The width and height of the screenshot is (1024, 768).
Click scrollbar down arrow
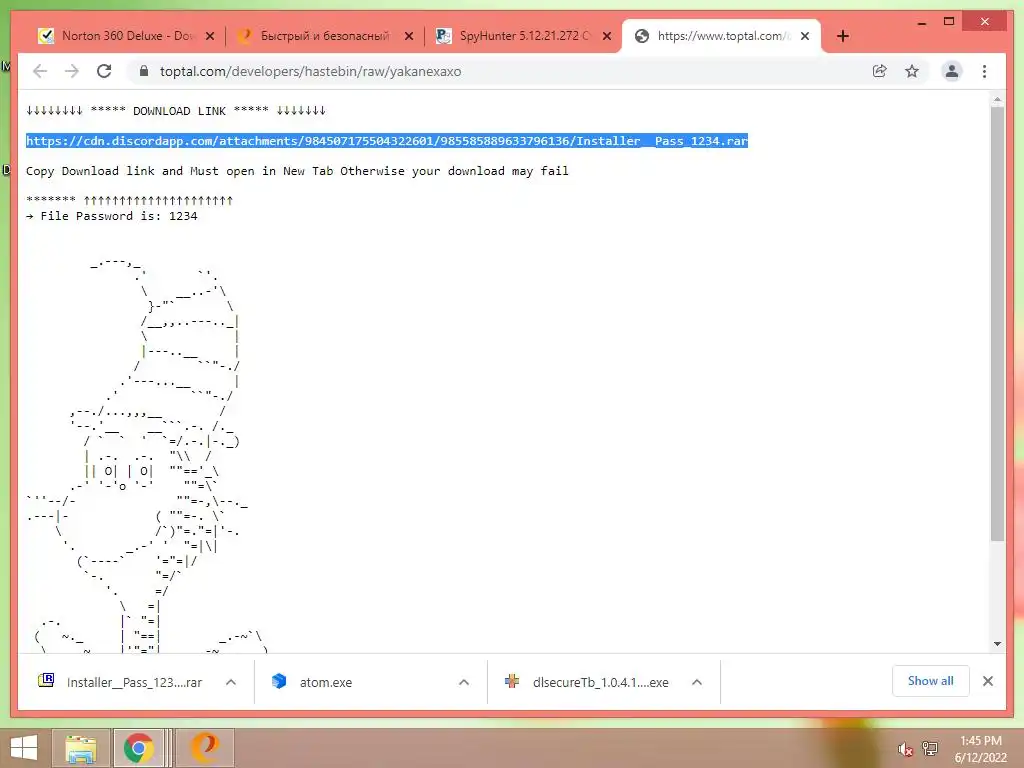997,644
